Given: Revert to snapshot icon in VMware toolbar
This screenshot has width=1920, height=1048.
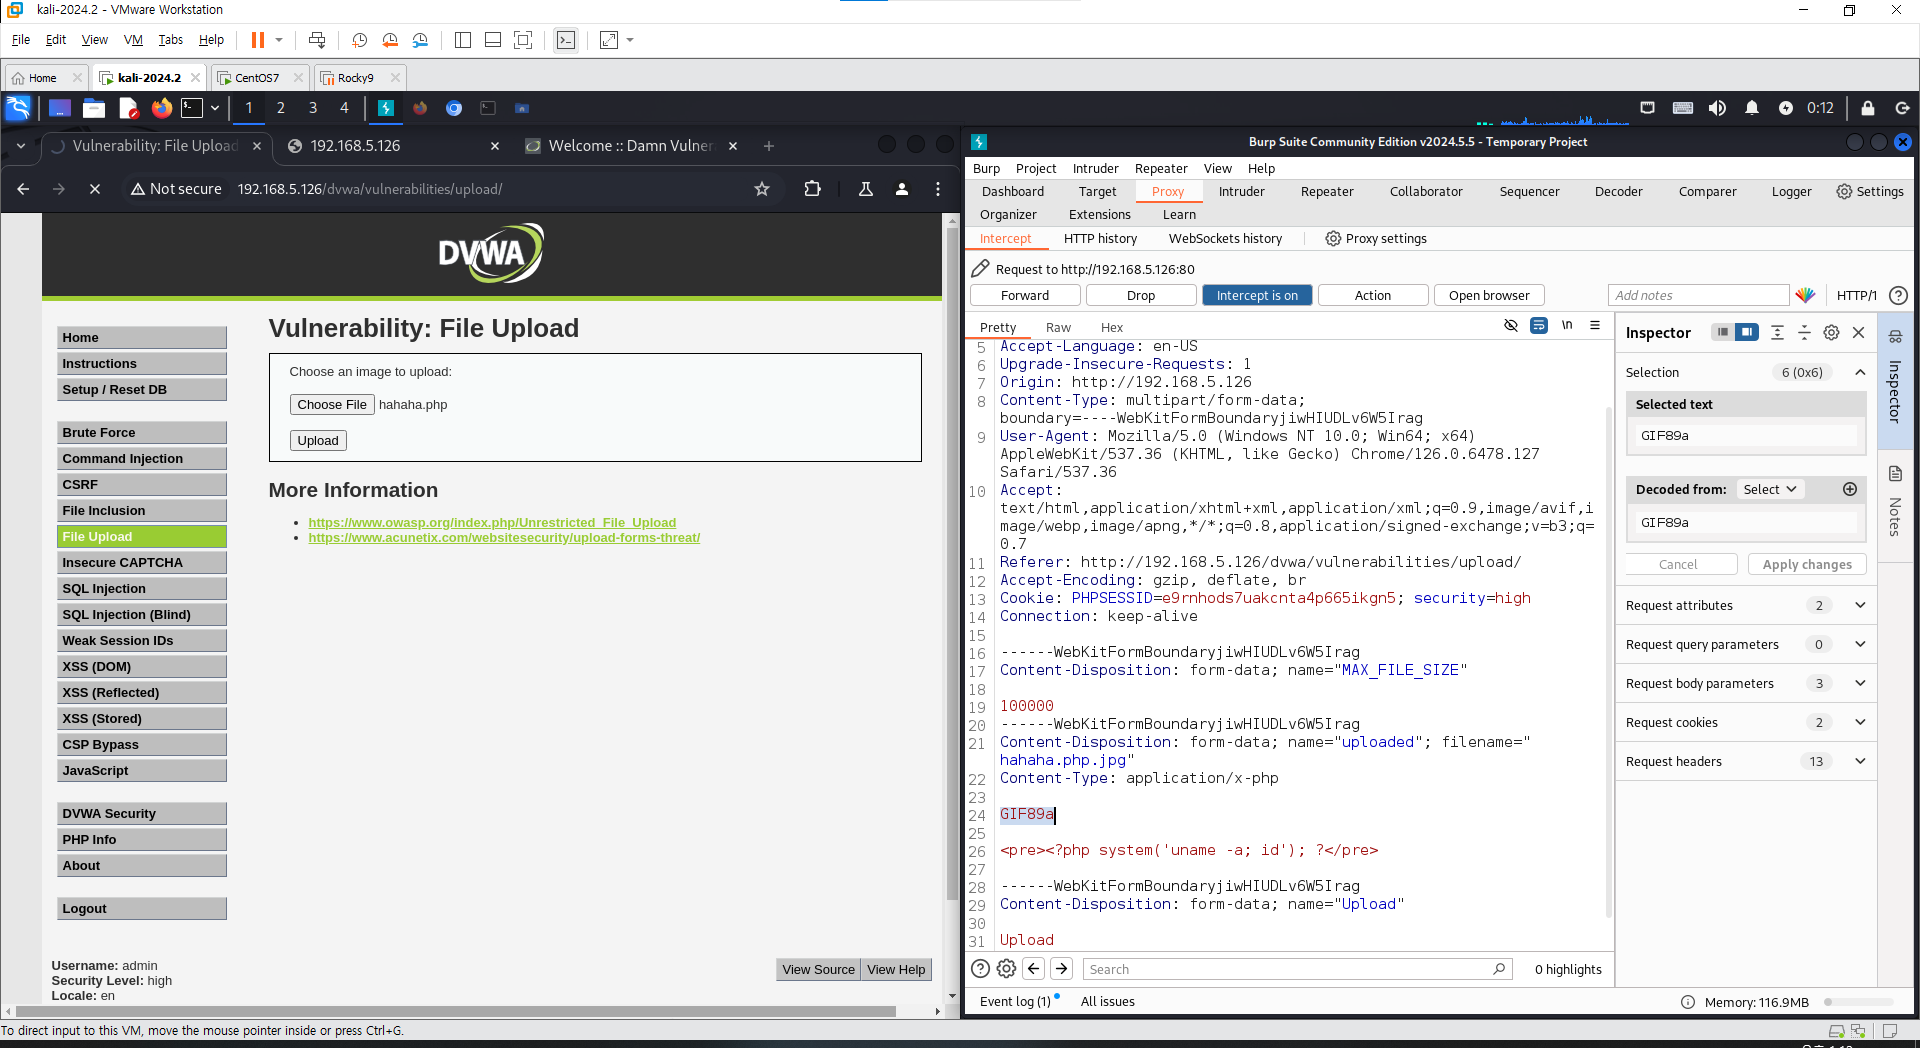Looking at the screenshot, I should (390, 40).
